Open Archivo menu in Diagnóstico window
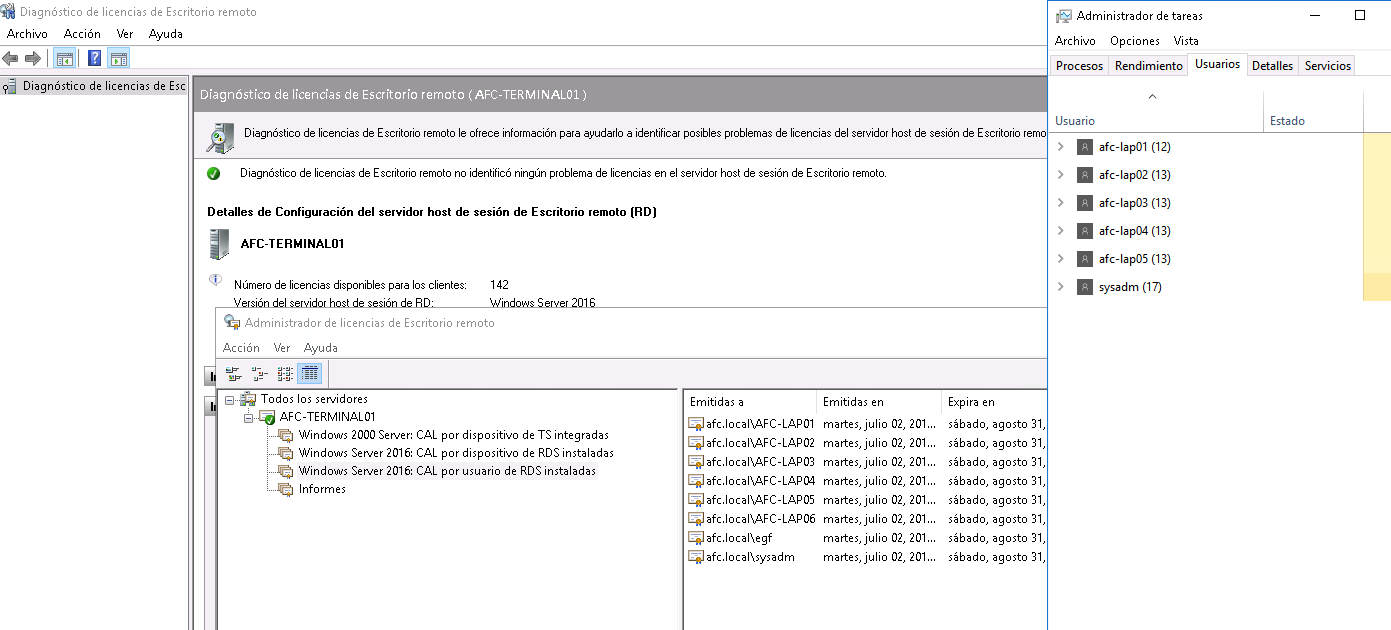This screenshot has width=1391, height=630. (27, 34)
